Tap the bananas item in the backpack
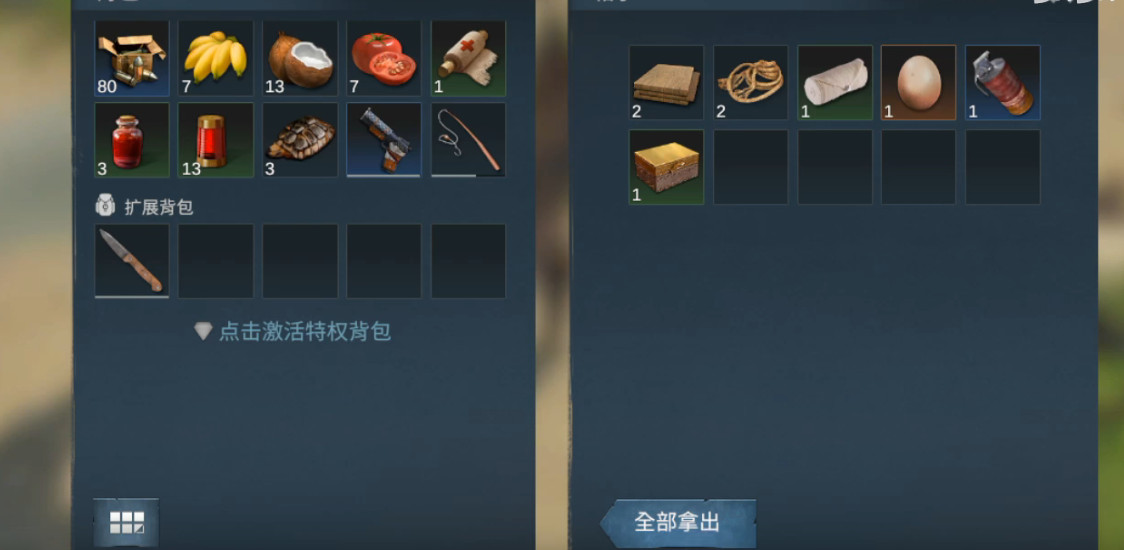The width and height of the screenshot is (1124, 550). (x=216, y=58)
